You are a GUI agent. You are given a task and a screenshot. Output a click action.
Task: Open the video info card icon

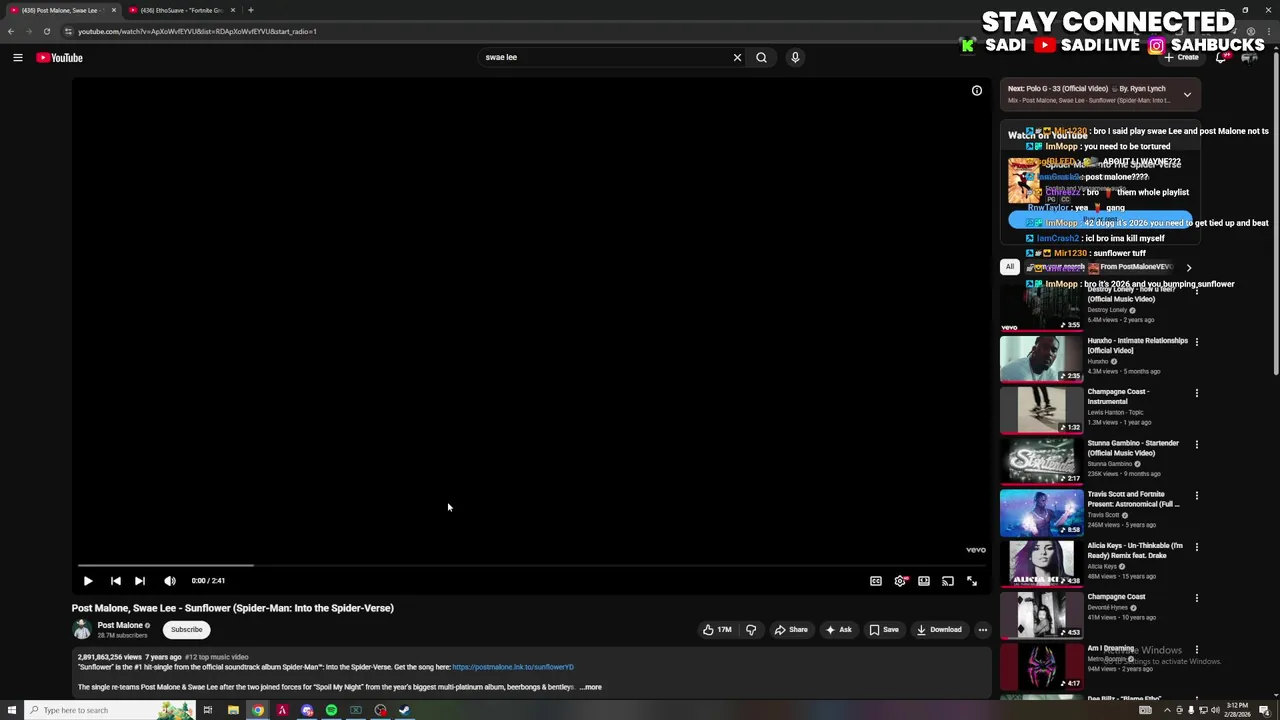tap(977, 91)
